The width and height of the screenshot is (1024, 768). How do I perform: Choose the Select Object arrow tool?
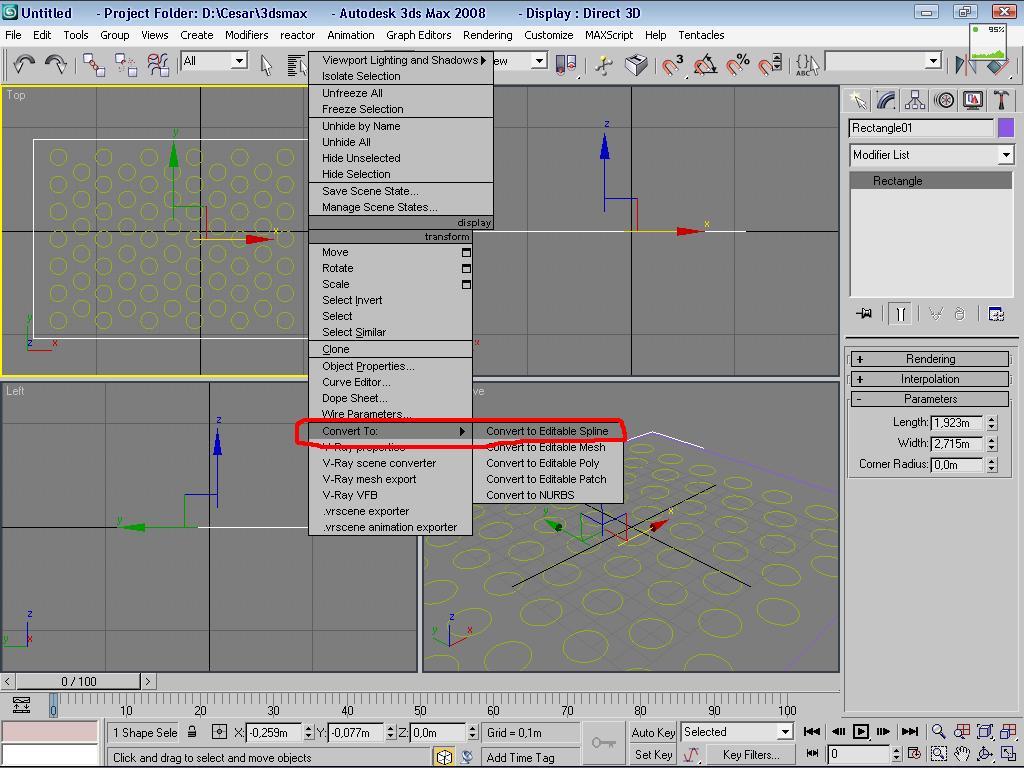pos(266,65)
